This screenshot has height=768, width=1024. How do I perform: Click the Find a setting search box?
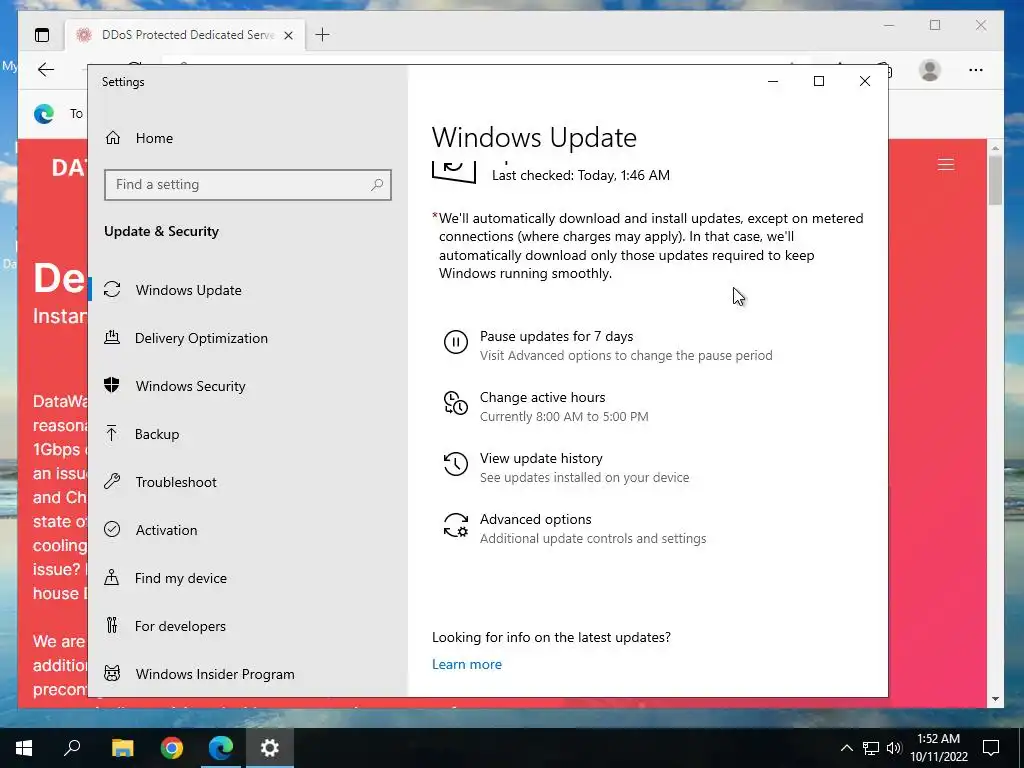(248, 185)
